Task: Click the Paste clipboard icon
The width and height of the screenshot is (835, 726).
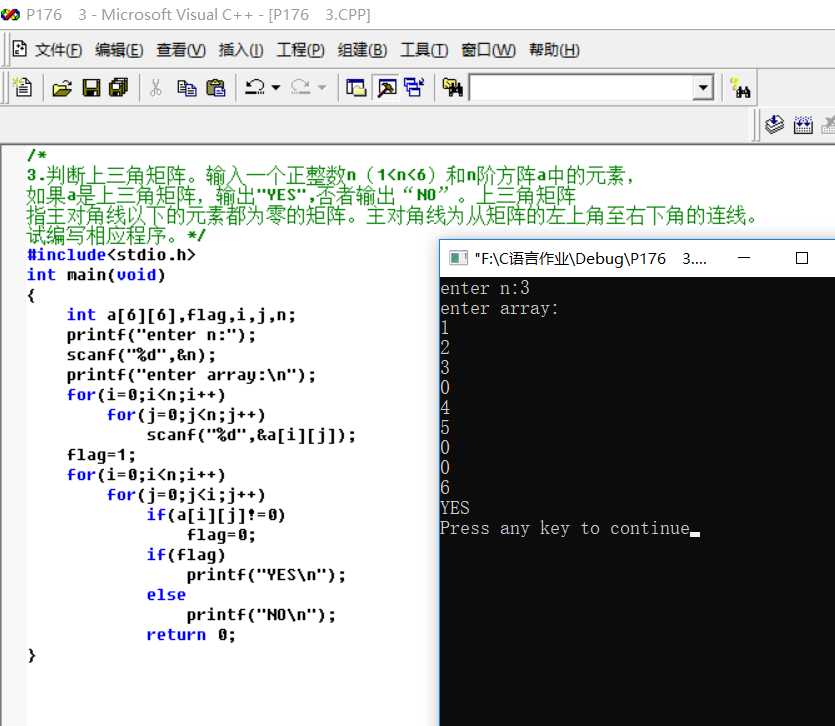Action: pyautogui.click(x=215, y=88)
